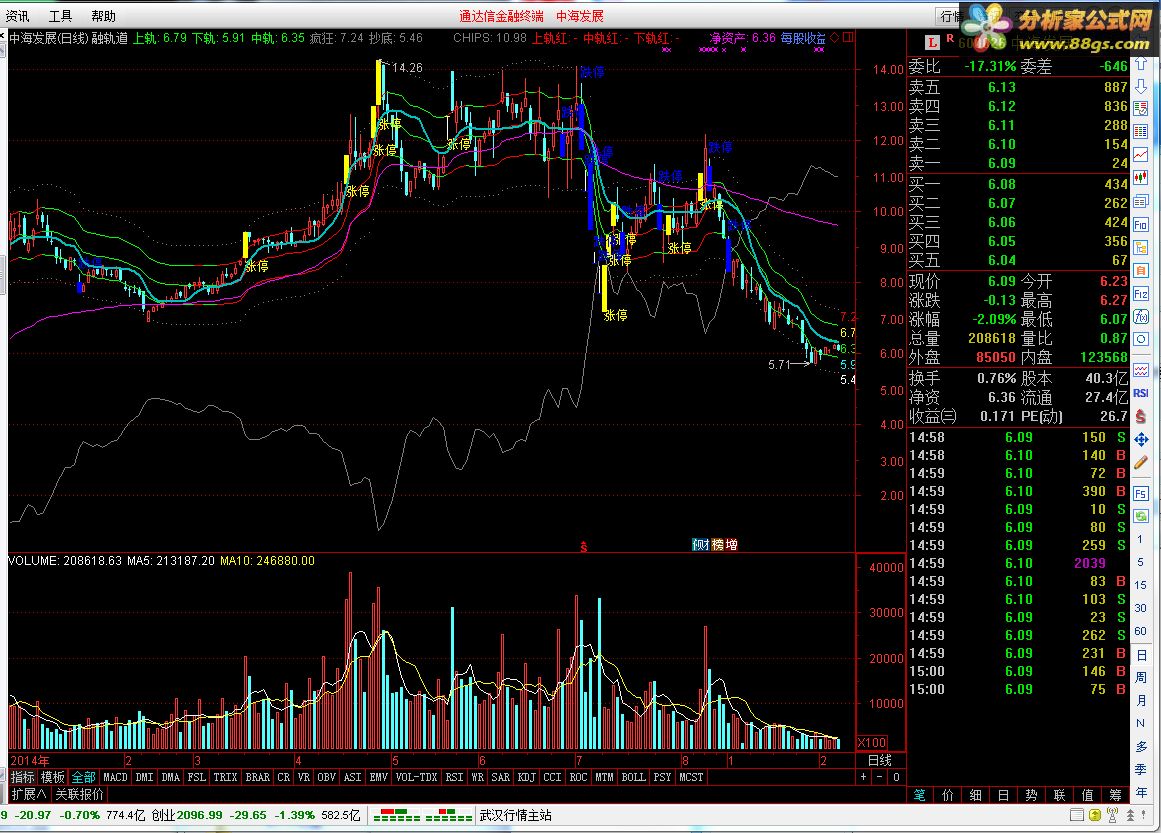The height and width of the screenshot is (833, 1161).
Task: Select the MACD indicator tab
Action: 116,777
